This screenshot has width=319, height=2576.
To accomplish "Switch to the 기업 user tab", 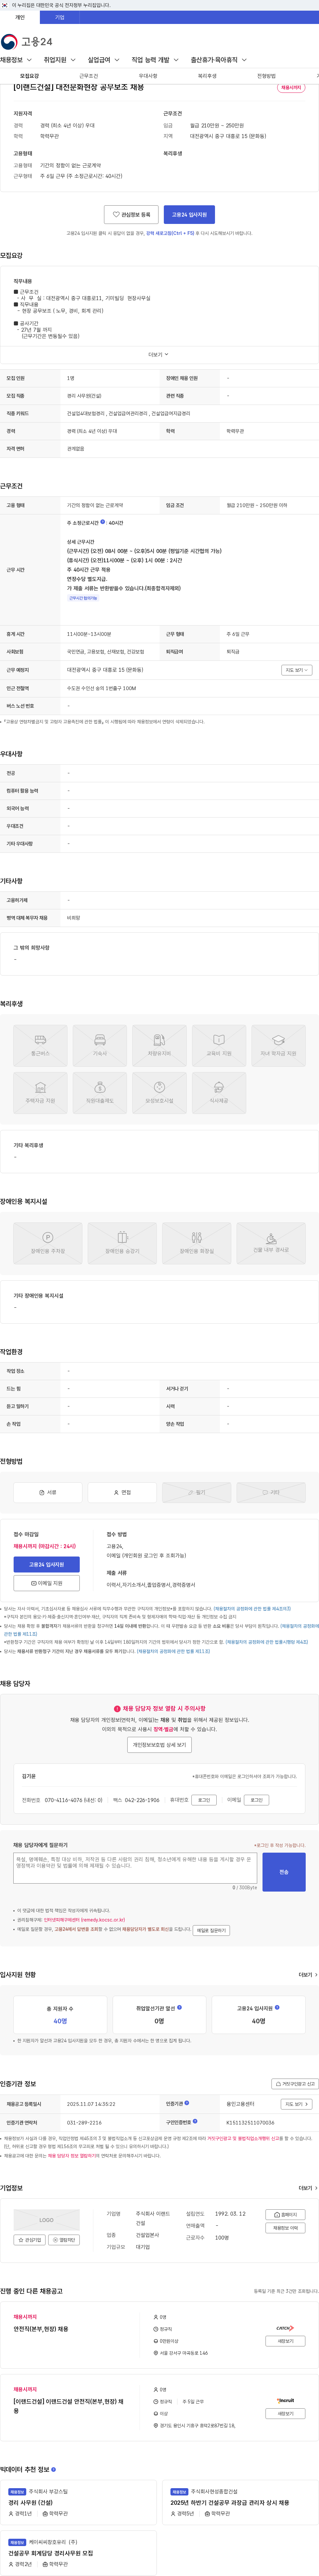I will tap(60, 17).
